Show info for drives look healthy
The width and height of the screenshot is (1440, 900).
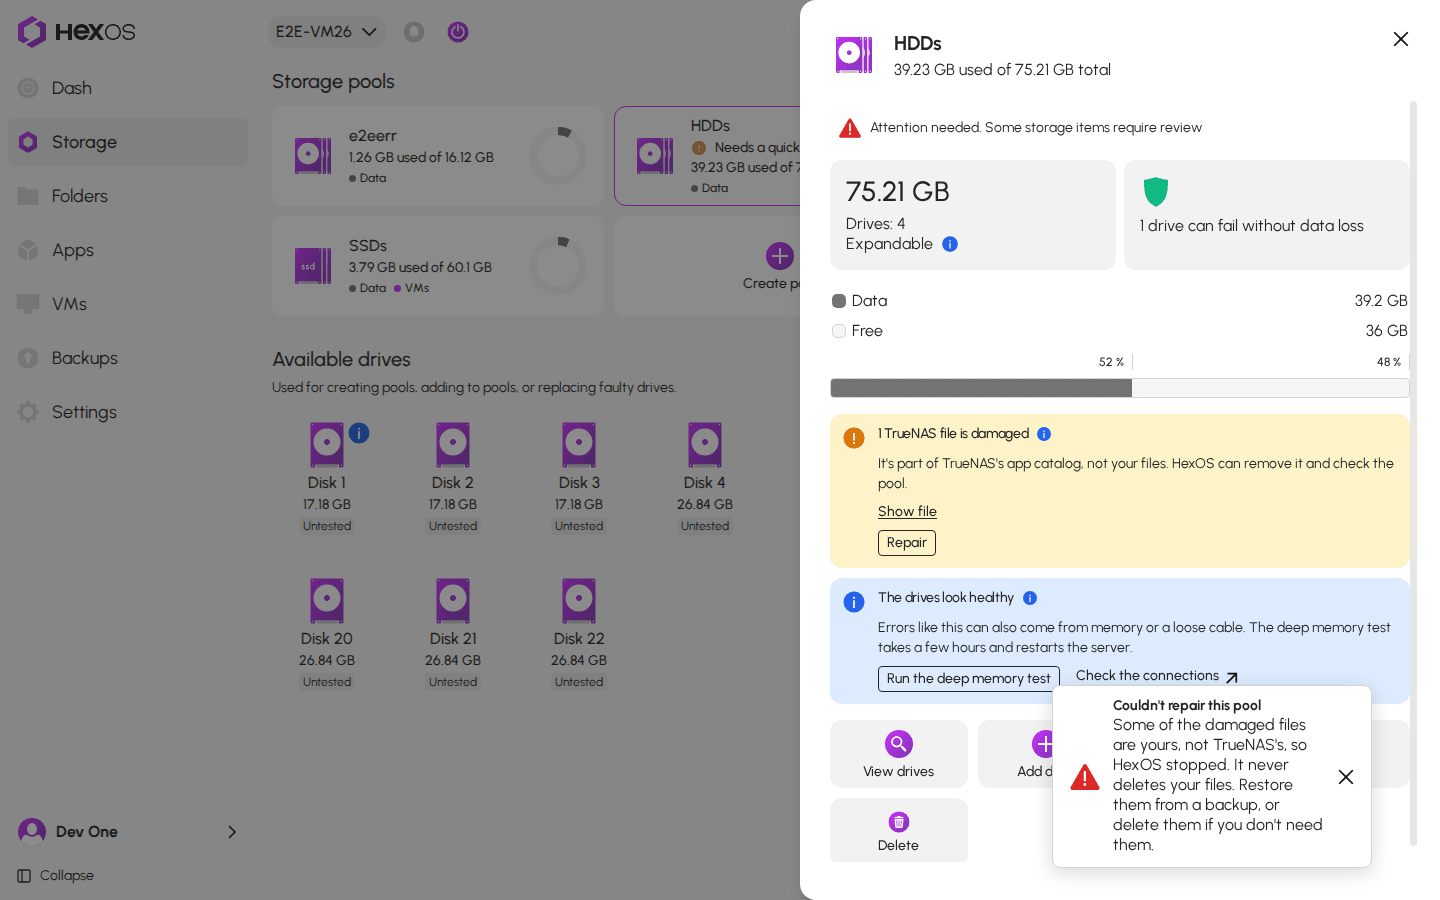coord(1030,598)
